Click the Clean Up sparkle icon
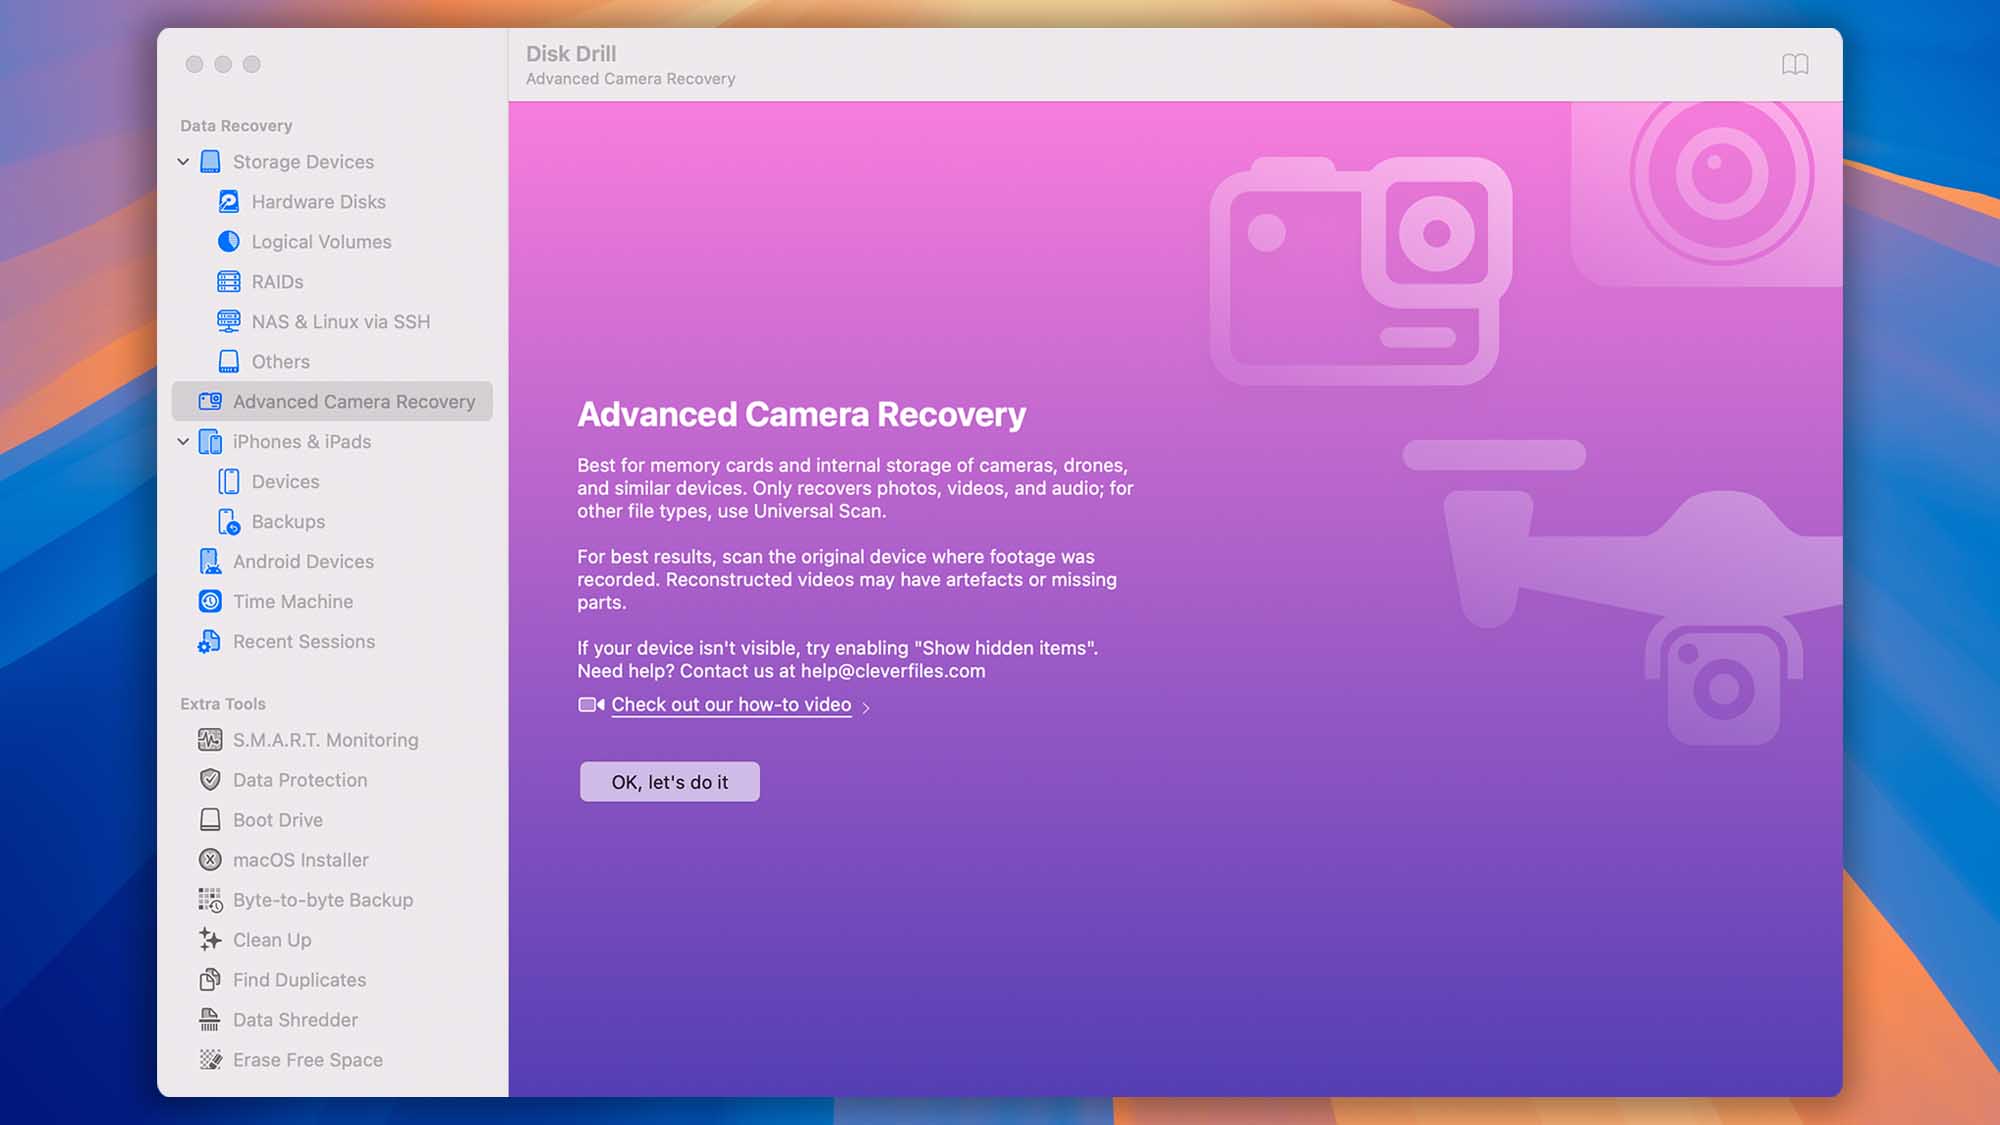 (210, 940)
